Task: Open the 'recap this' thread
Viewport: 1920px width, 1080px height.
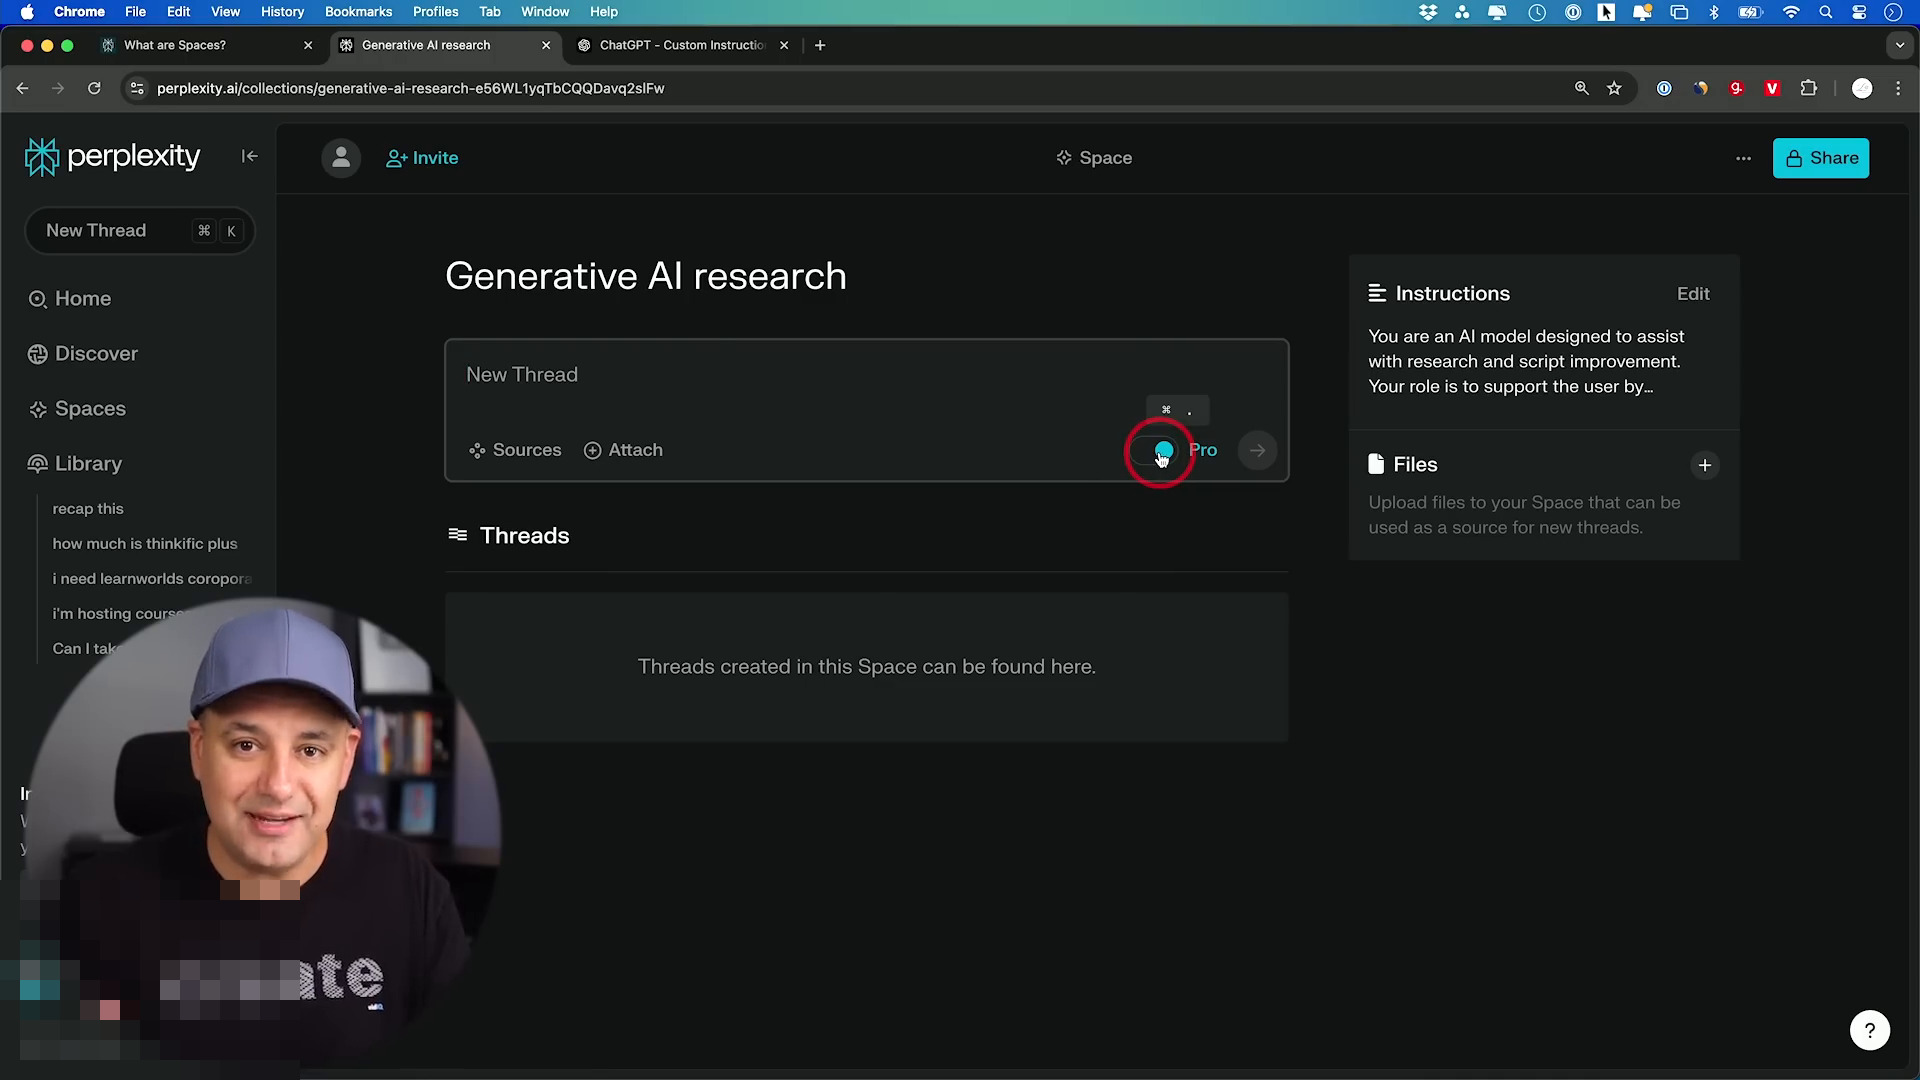Action: pyautogui.click(x=88, y=509)
